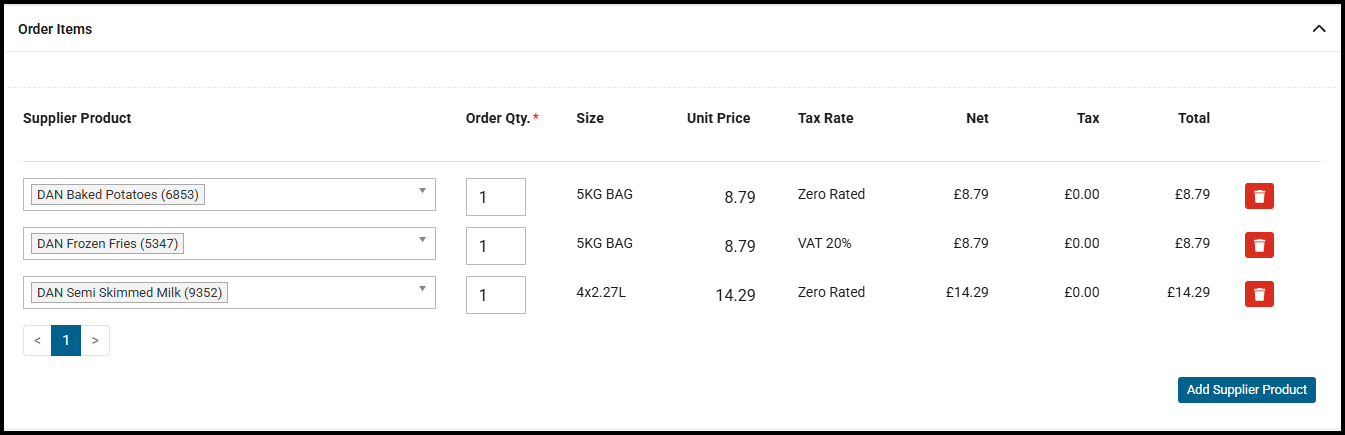Click the Order Items section title
Image resolution: width=1345 pixels, height=435 pixels.
pos(55,29)
